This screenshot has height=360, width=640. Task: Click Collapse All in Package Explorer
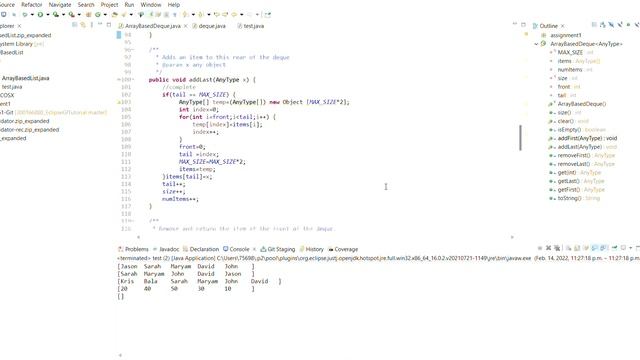pos(74,25)
